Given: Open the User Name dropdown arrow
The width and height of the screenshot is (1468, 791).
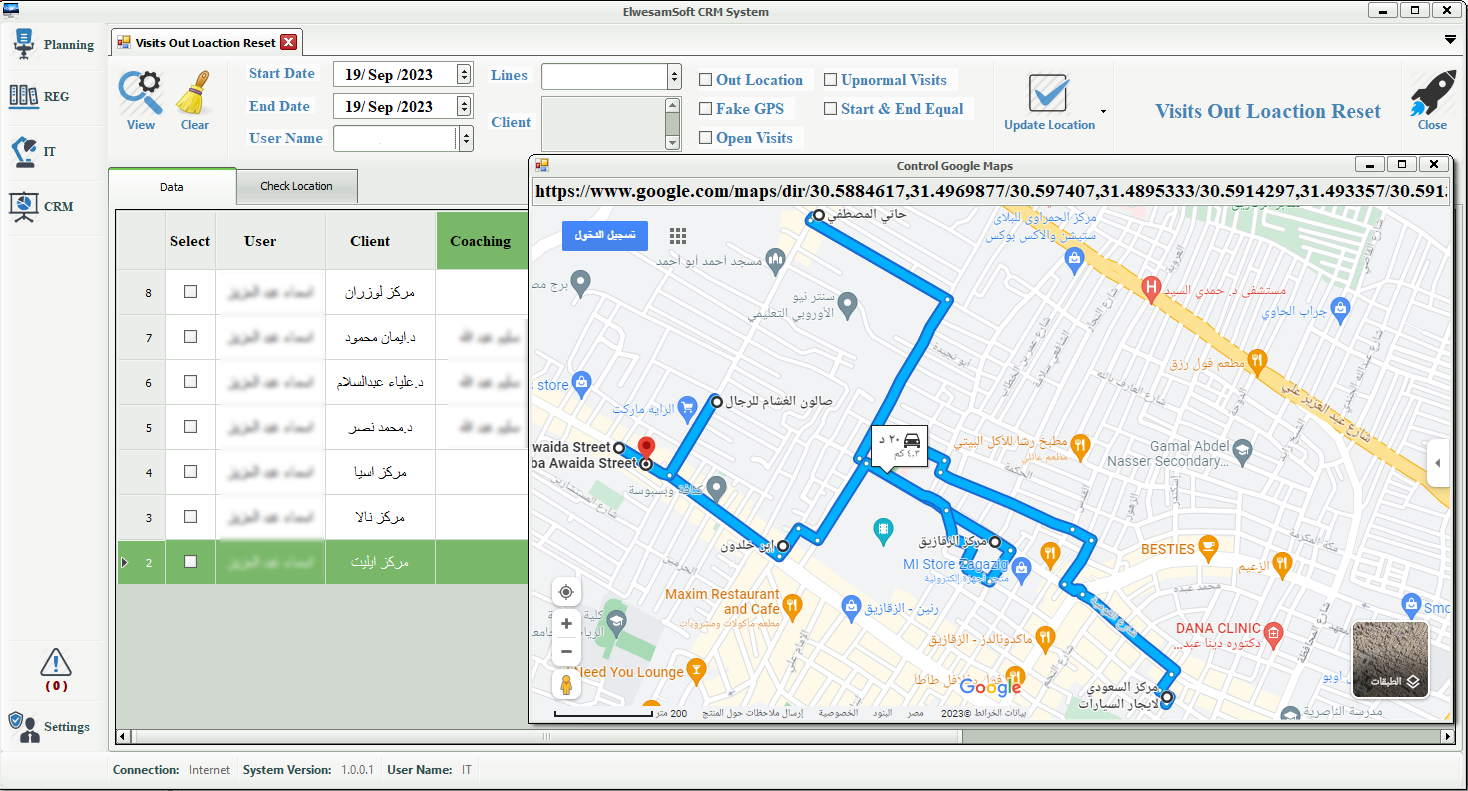Looking at the screenshot, I should (466, 138).
